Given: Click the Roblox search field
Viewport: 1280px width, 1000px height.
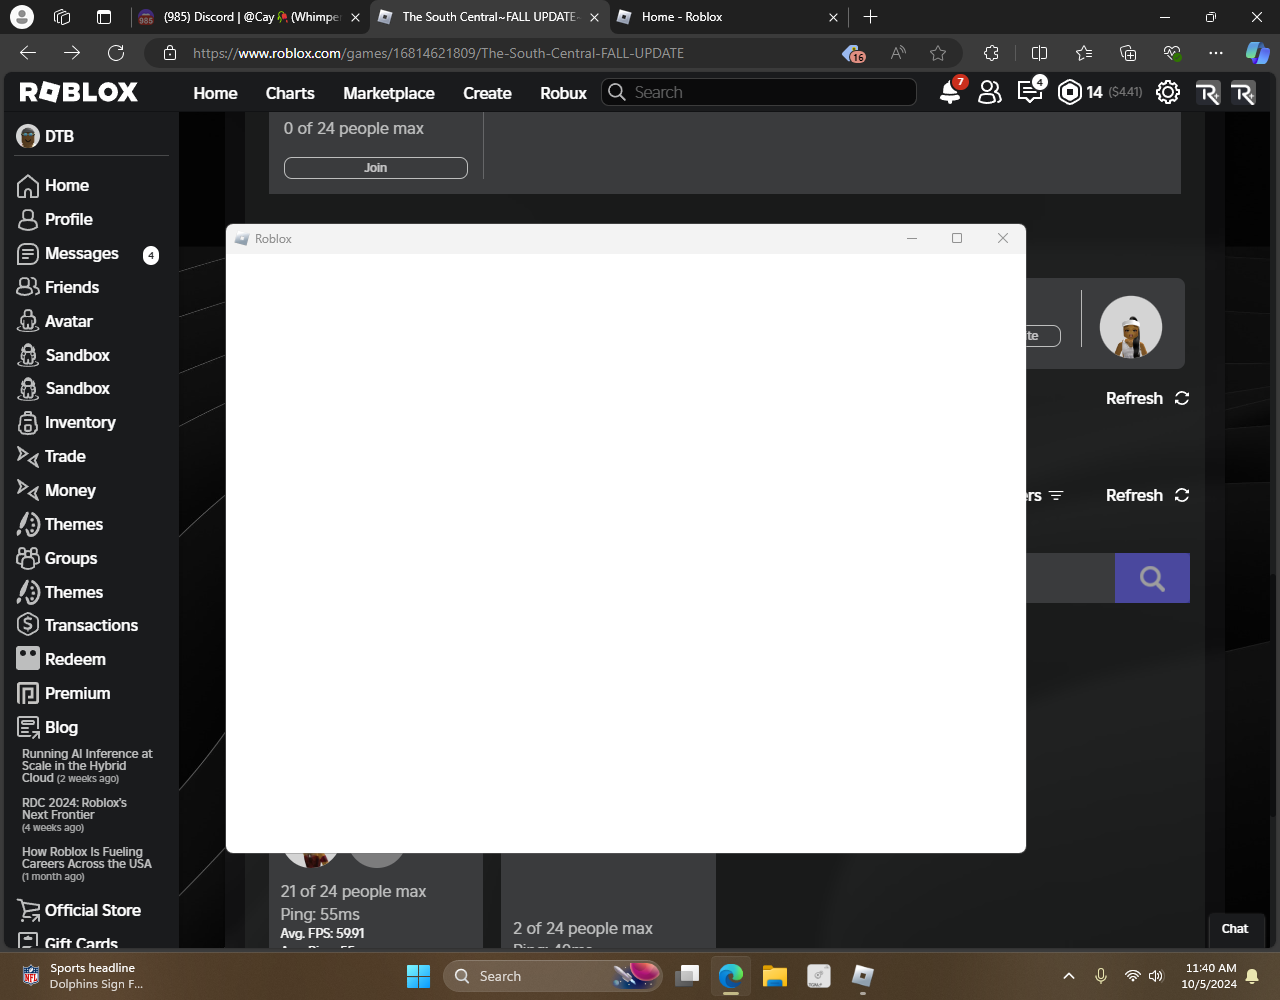Looking at the screenshot, I should (x=759, y=92).
